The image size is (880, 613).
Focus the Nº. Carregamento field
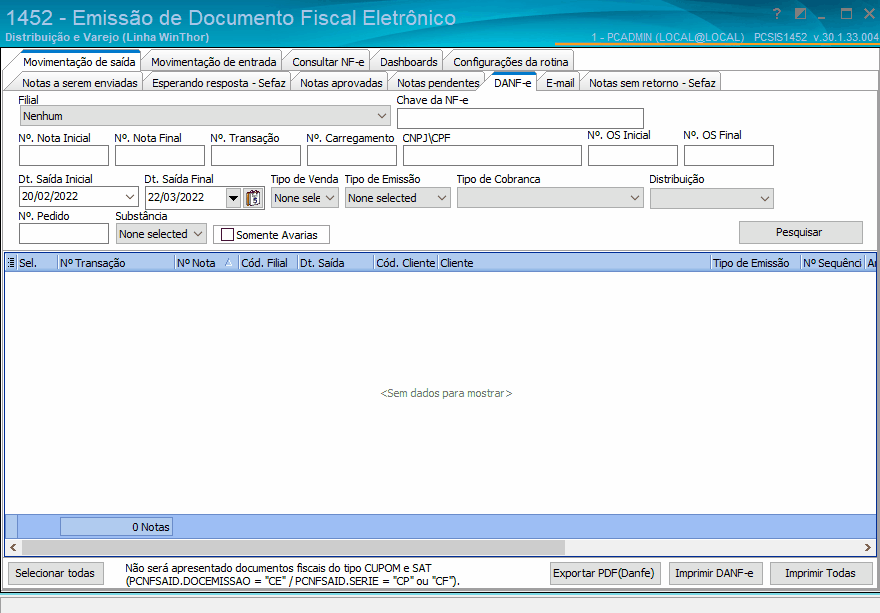click(x=352, y=155)
